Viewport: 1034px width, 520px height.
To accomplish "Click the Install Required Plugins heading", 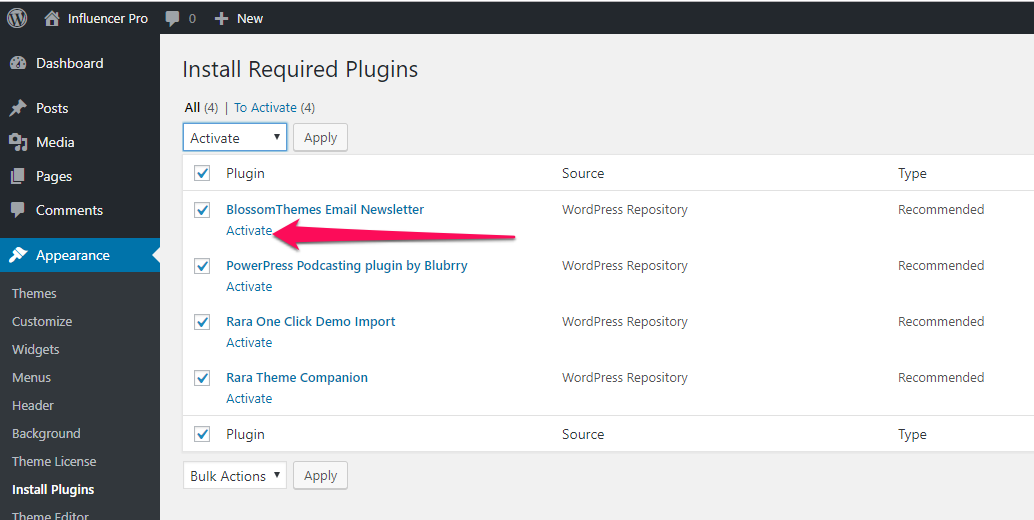I will pos(300,69).
